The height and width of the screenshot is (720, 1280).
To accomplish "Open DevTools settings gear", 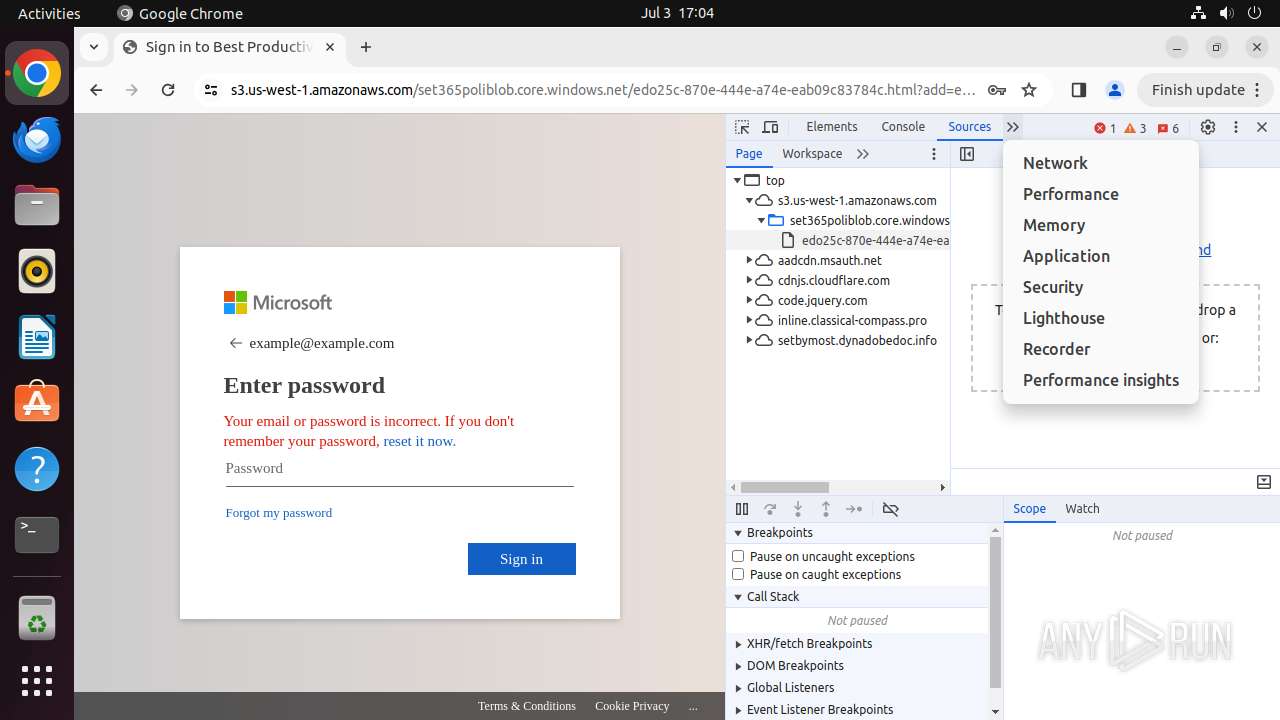I will coord(1208,127).
